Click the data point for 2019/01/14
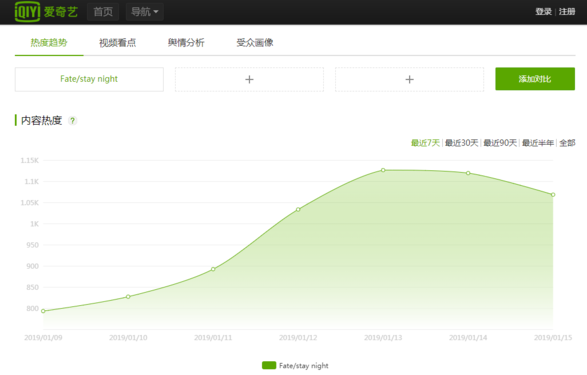The width and height of the screenshot is (587, 375). click(x=468, y=173)
